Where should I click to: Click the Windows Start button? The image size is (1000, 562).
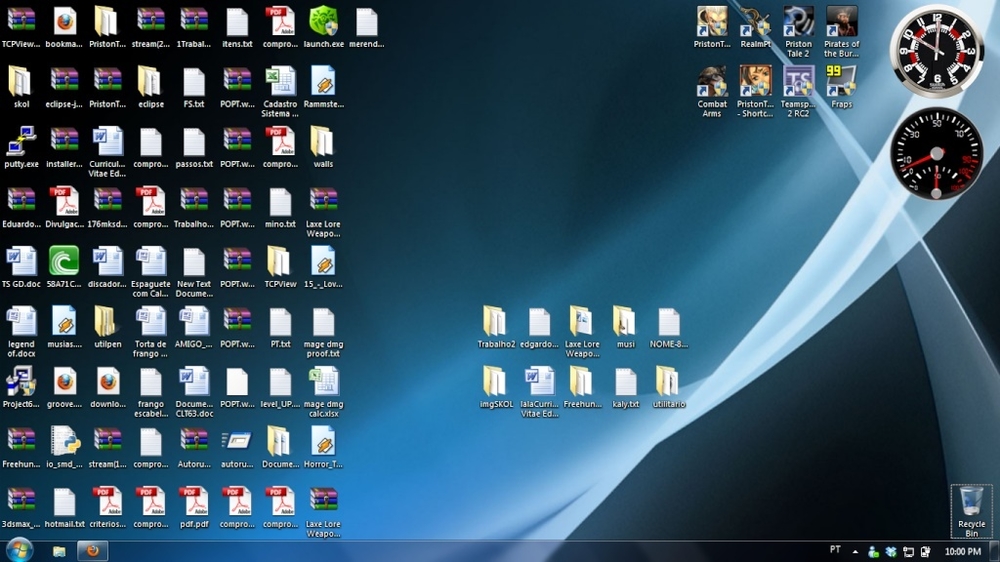pyautogui.click(x=19, y=551)
